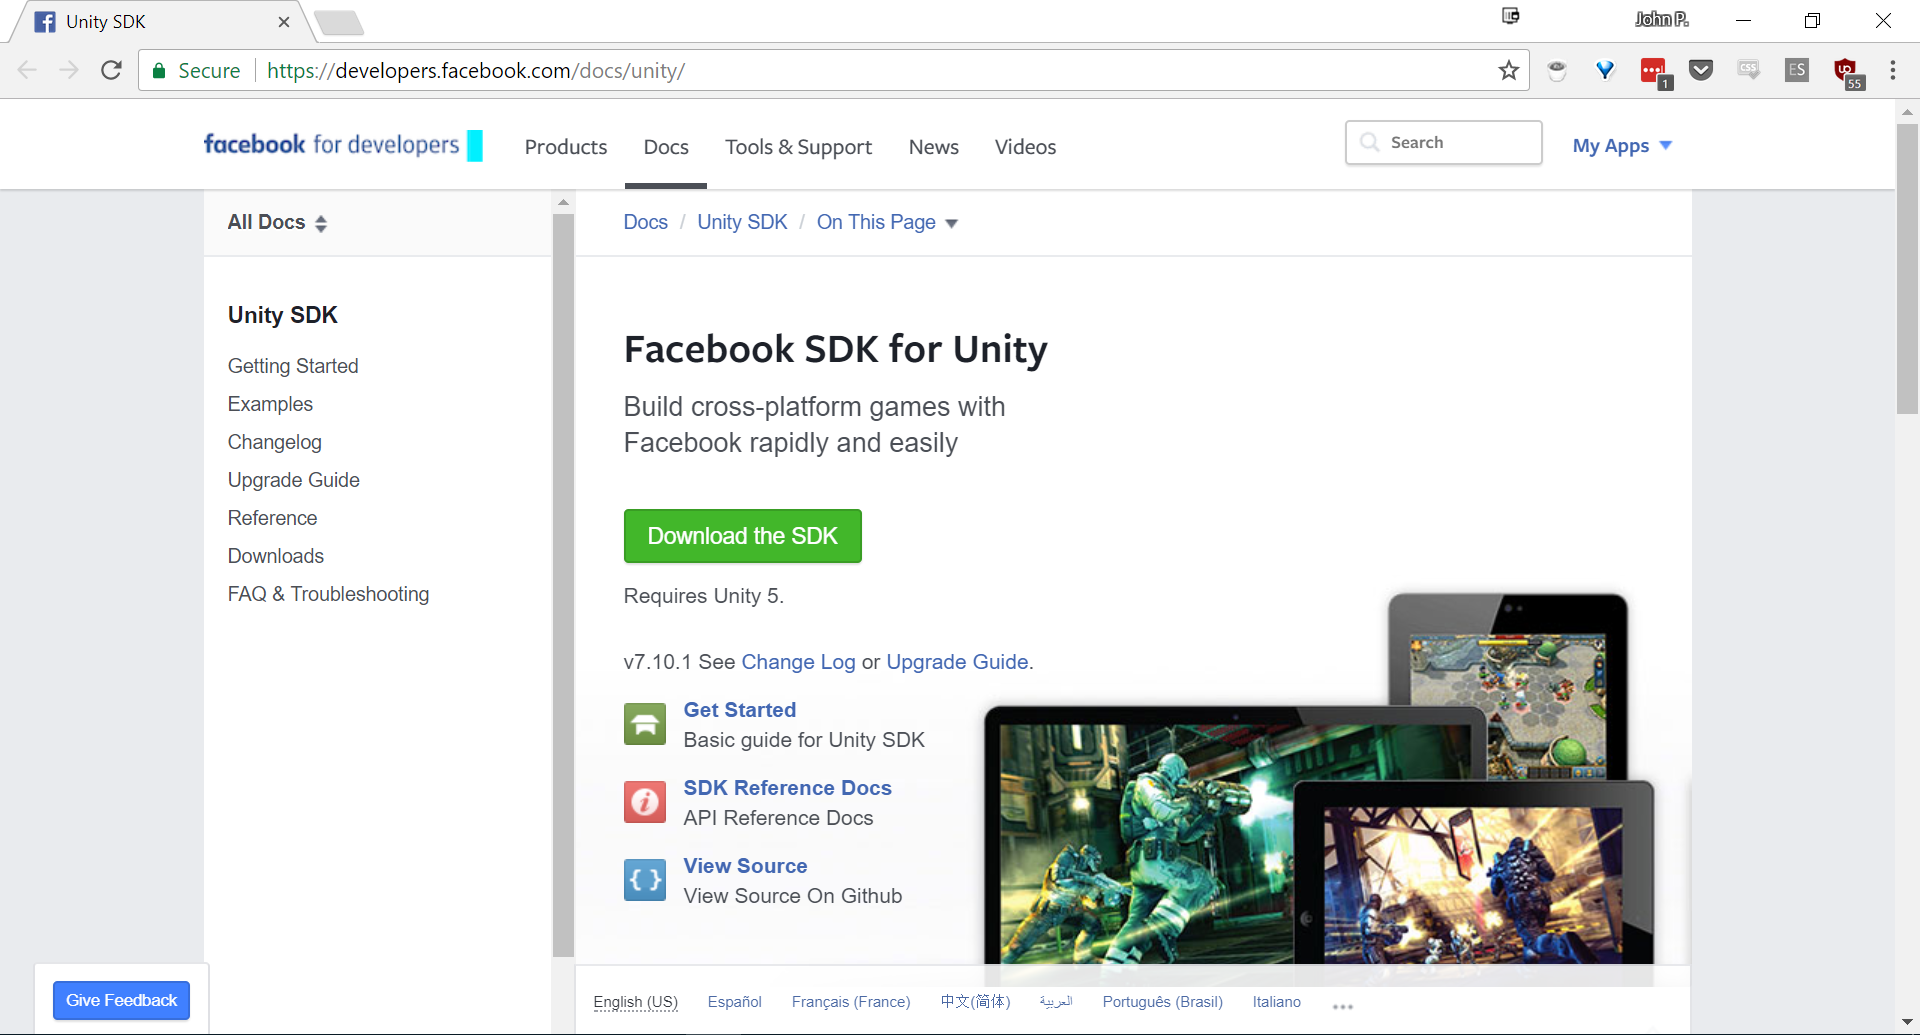Open Upgrade Guide in sidebar
Viewport: 1920px width, 1035px height.
point(294,480)
